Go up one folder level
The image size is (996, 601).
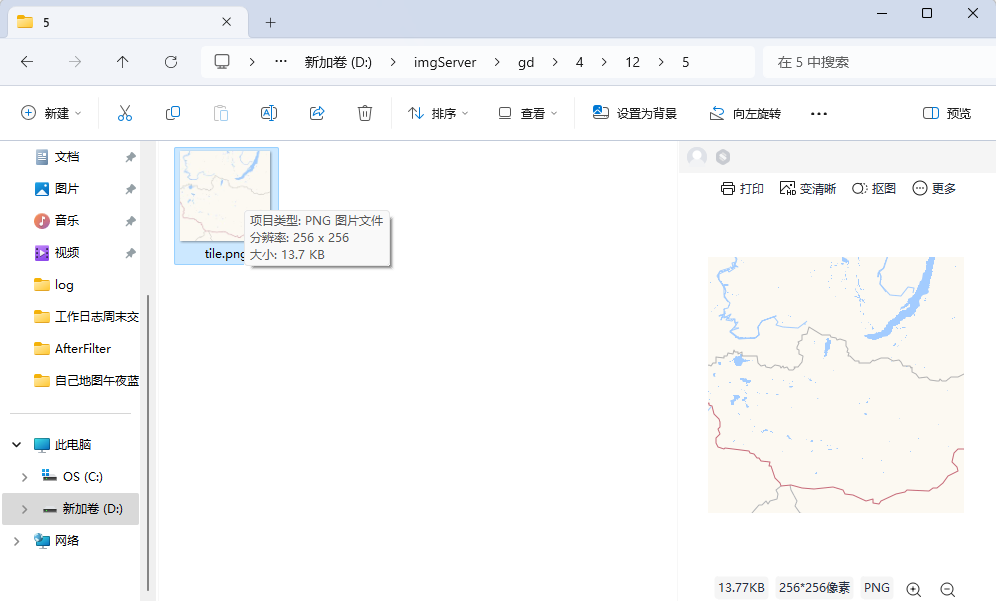(123, 62)
